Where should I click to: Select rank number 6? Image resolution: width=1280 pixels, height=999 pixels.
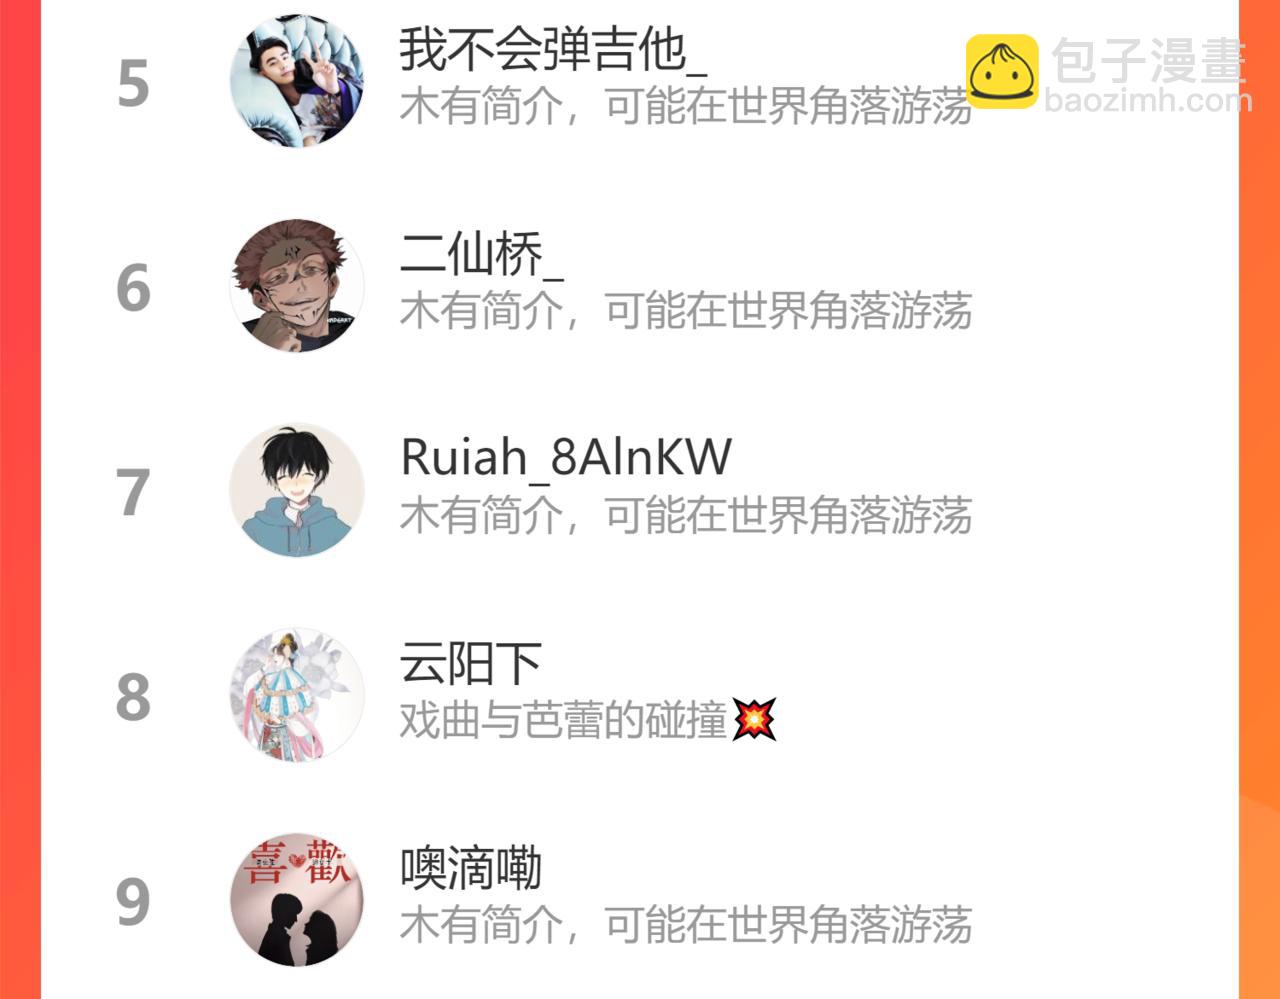[133, 289]
